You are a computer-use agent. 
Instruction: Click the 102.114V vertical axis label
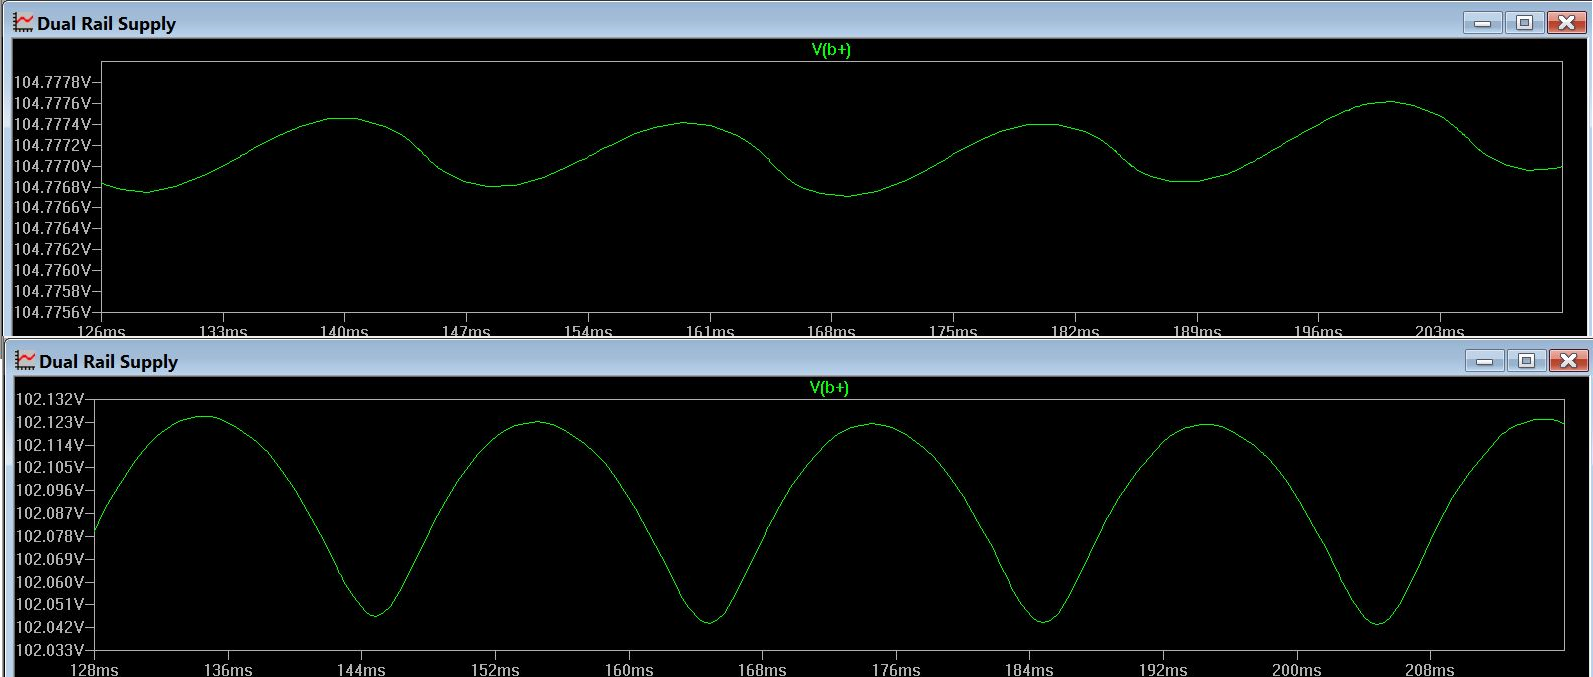pos(50,445)
